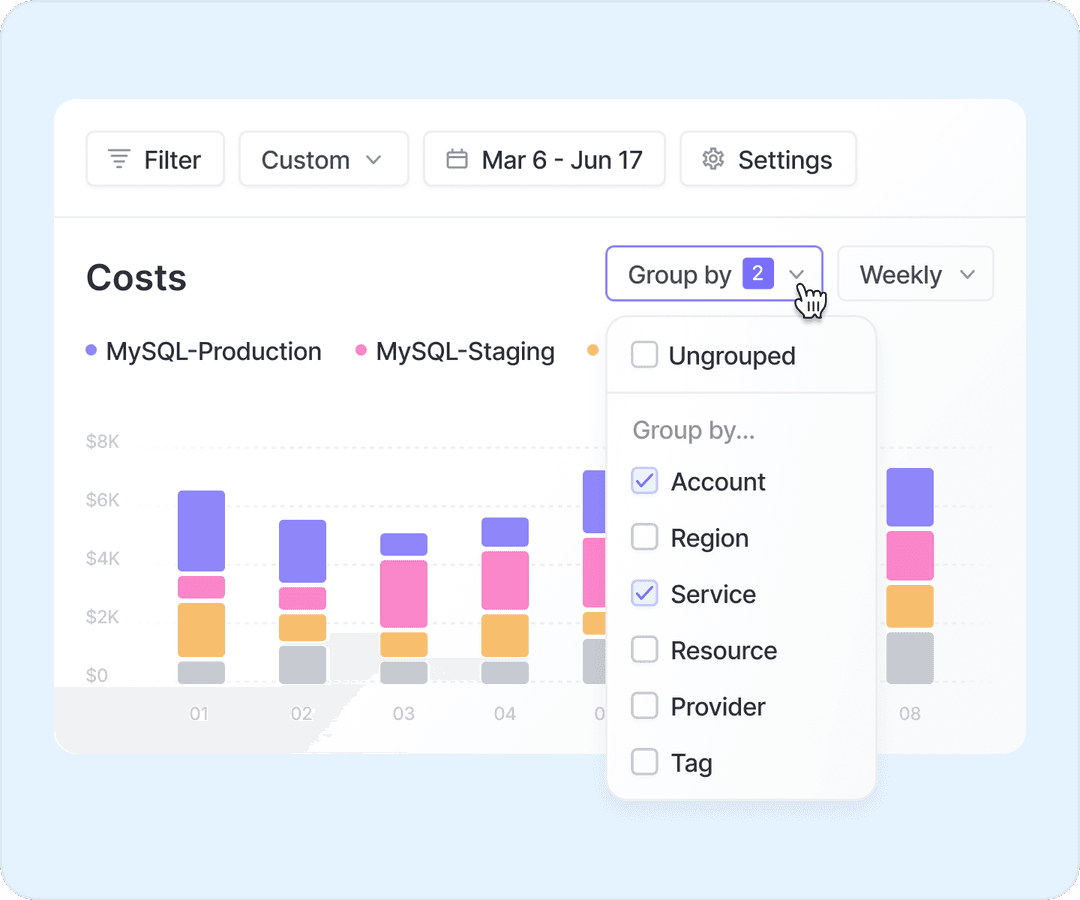
Task: Click the Filter funnel icon
Action: [x=119, y=159]
